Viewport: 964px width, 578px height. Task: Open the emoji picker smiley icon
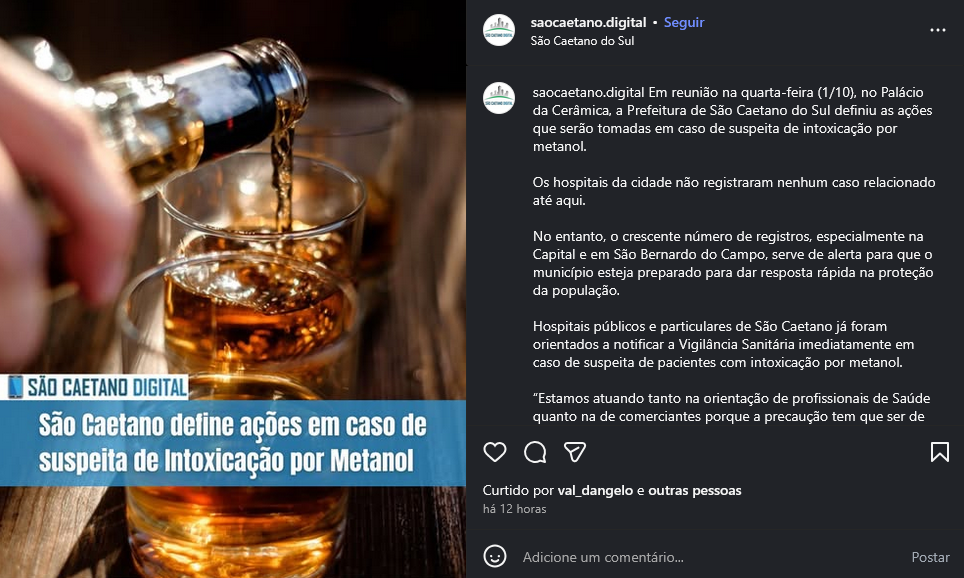[495, 556]
